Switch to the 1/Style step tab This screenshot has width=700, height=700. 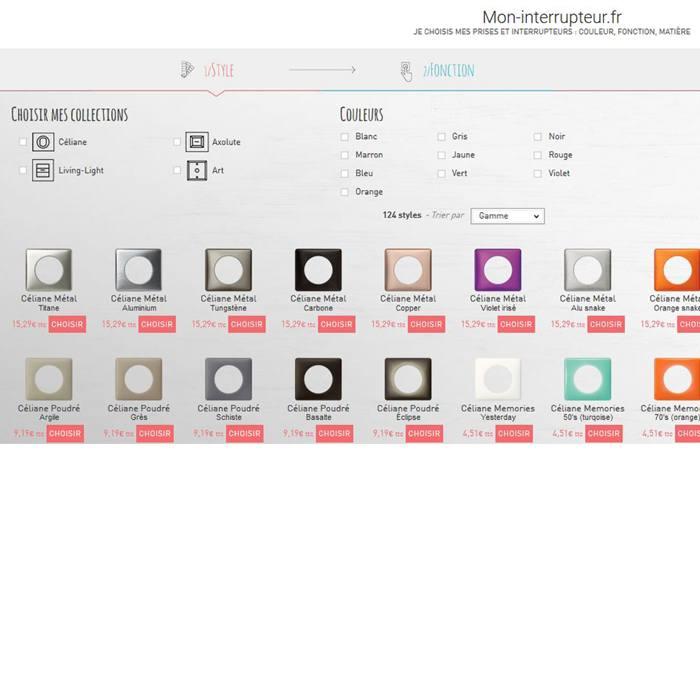(219, 71)
